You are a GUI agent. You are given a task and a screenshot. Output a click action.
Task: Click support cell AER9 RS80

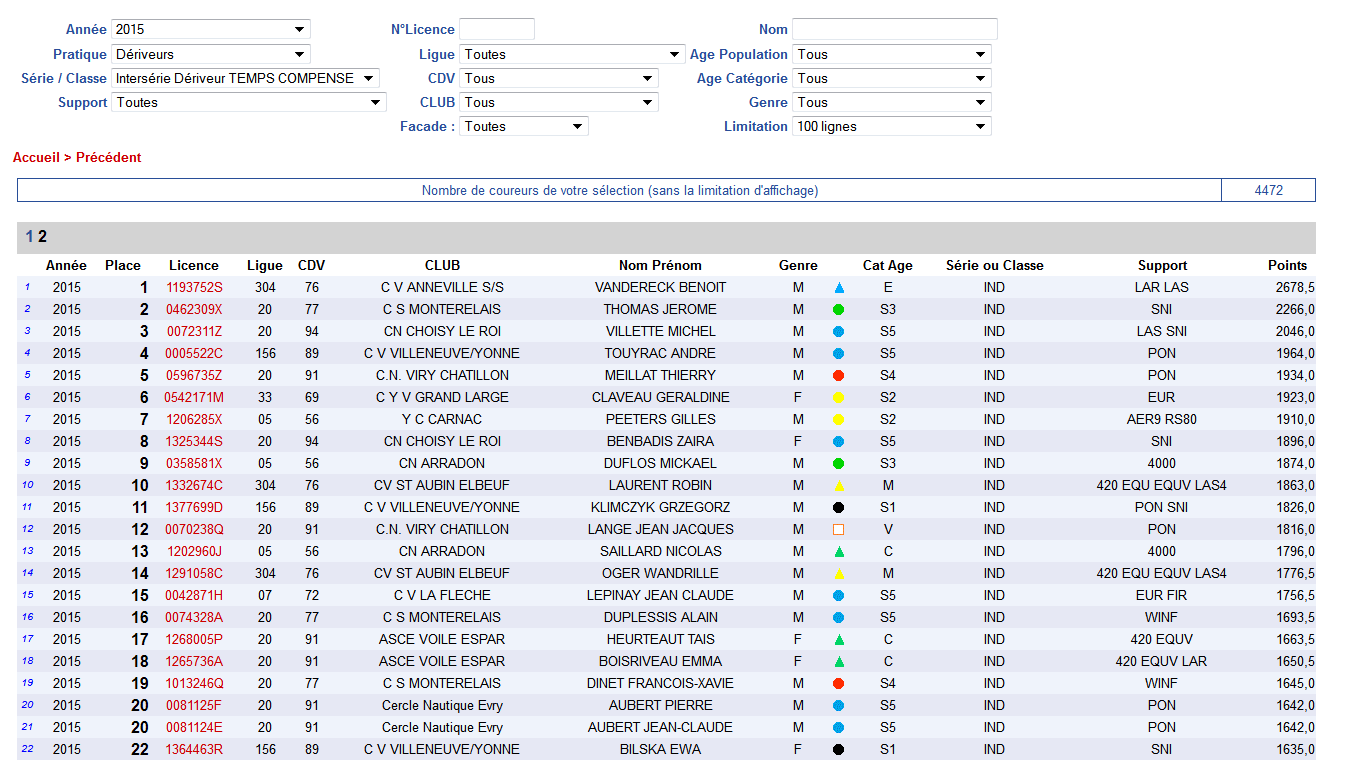1162,419
